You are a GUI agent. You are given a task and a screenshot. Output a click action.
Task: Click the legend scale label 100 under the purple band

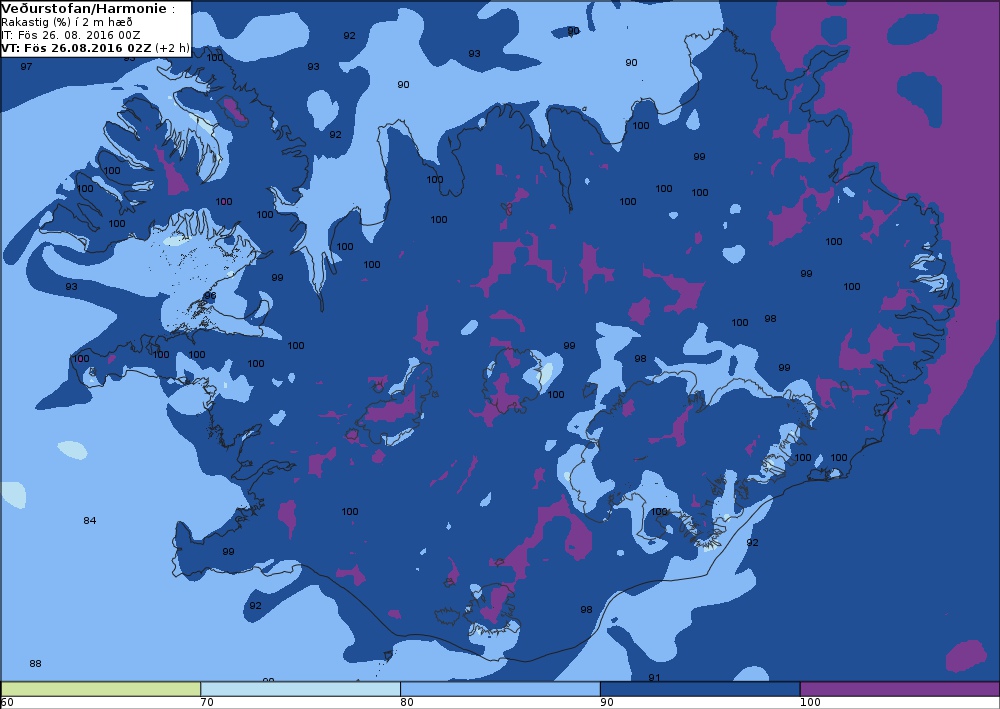coord(811,702)
